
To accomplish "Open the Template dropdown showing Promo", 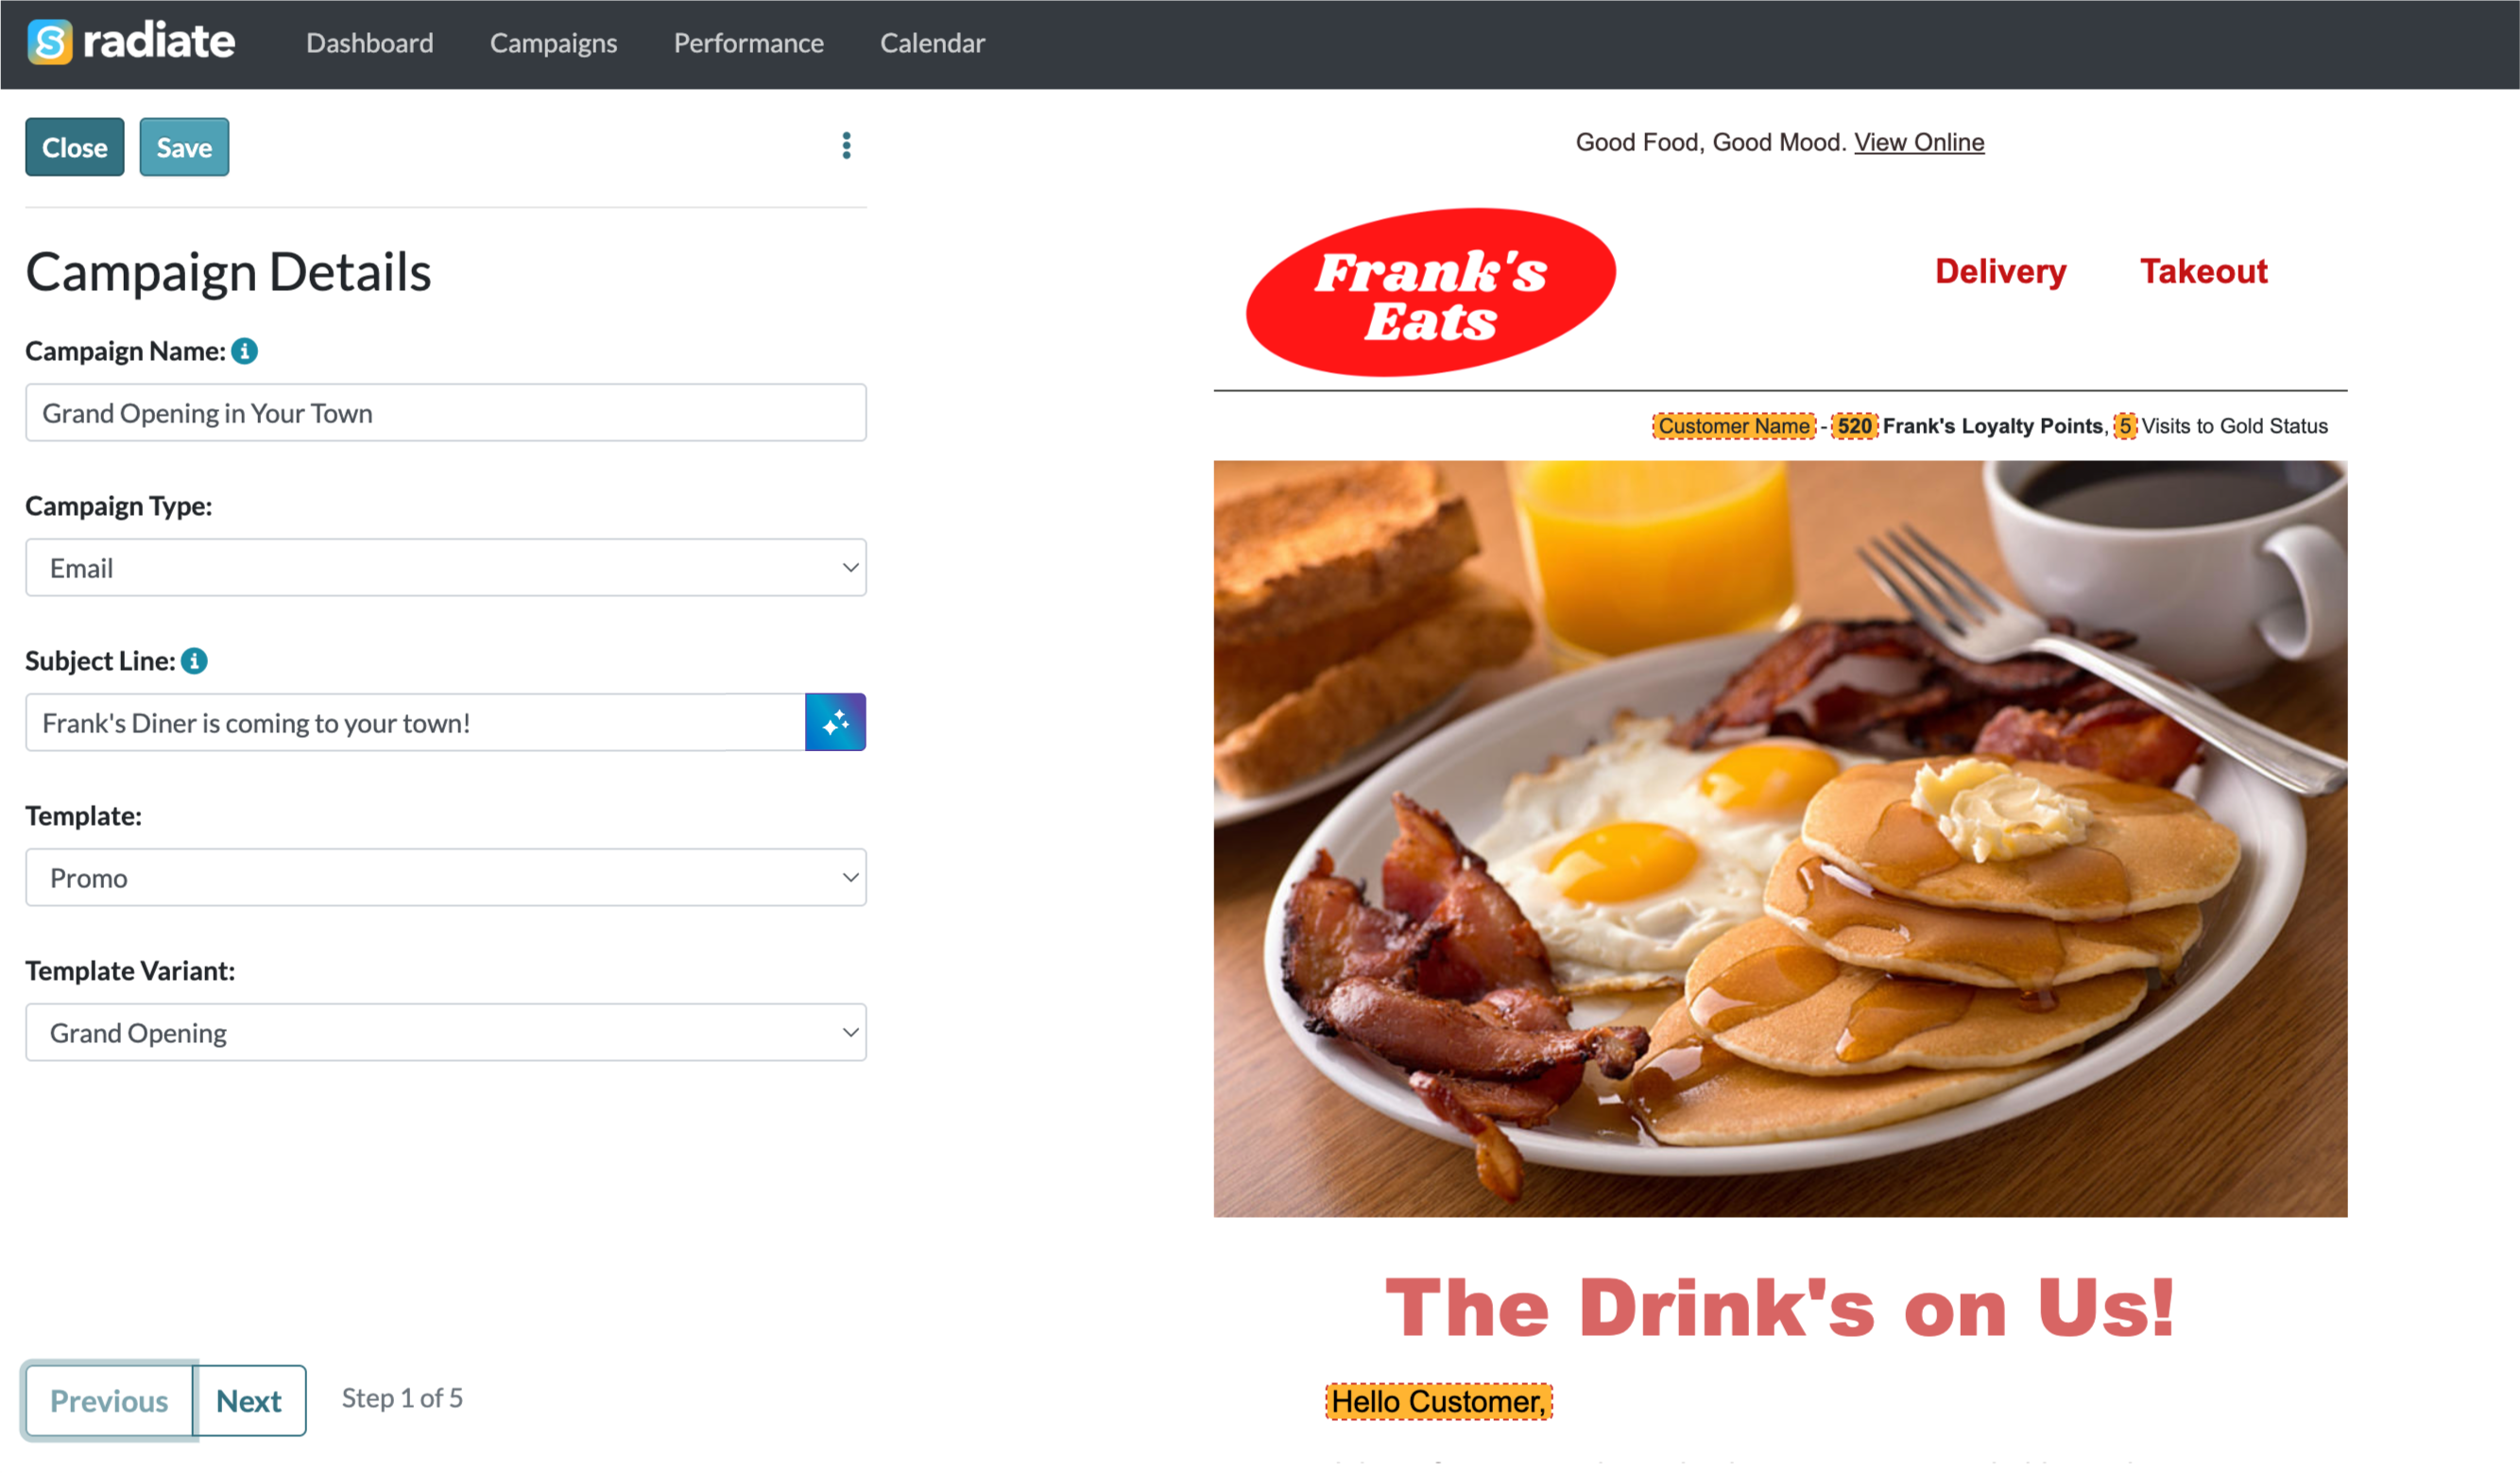I will (x=446, y=878).
